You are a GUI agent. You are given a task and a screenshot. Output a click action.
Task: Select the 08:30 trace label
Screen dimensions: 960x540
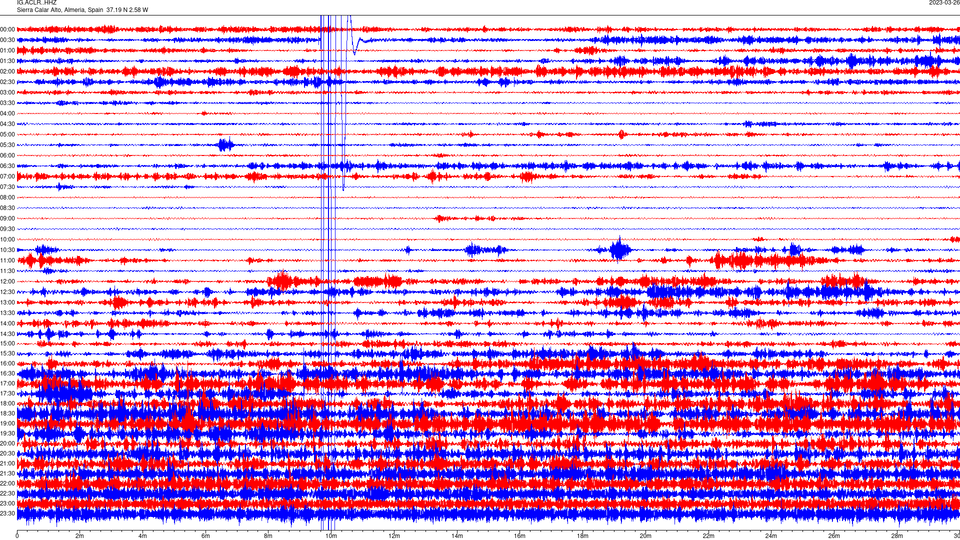7,208
